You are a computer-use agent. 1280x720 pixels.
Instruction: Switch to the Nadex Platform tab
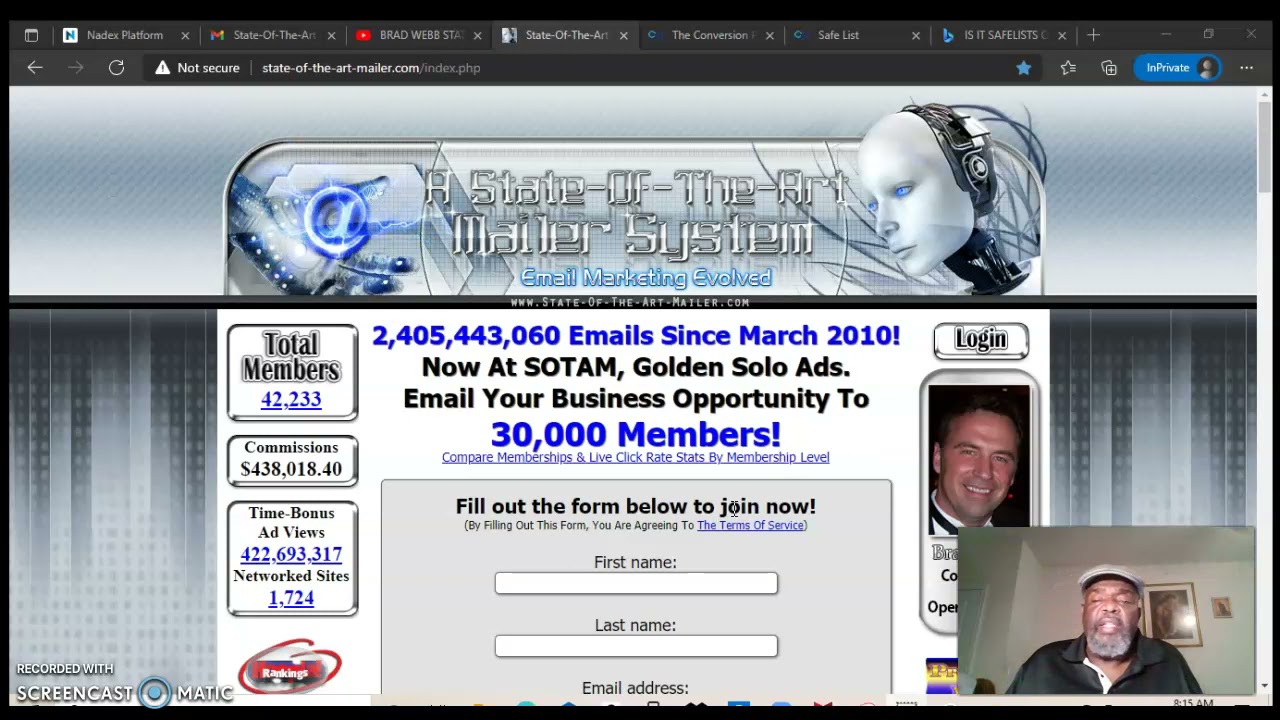125,35
